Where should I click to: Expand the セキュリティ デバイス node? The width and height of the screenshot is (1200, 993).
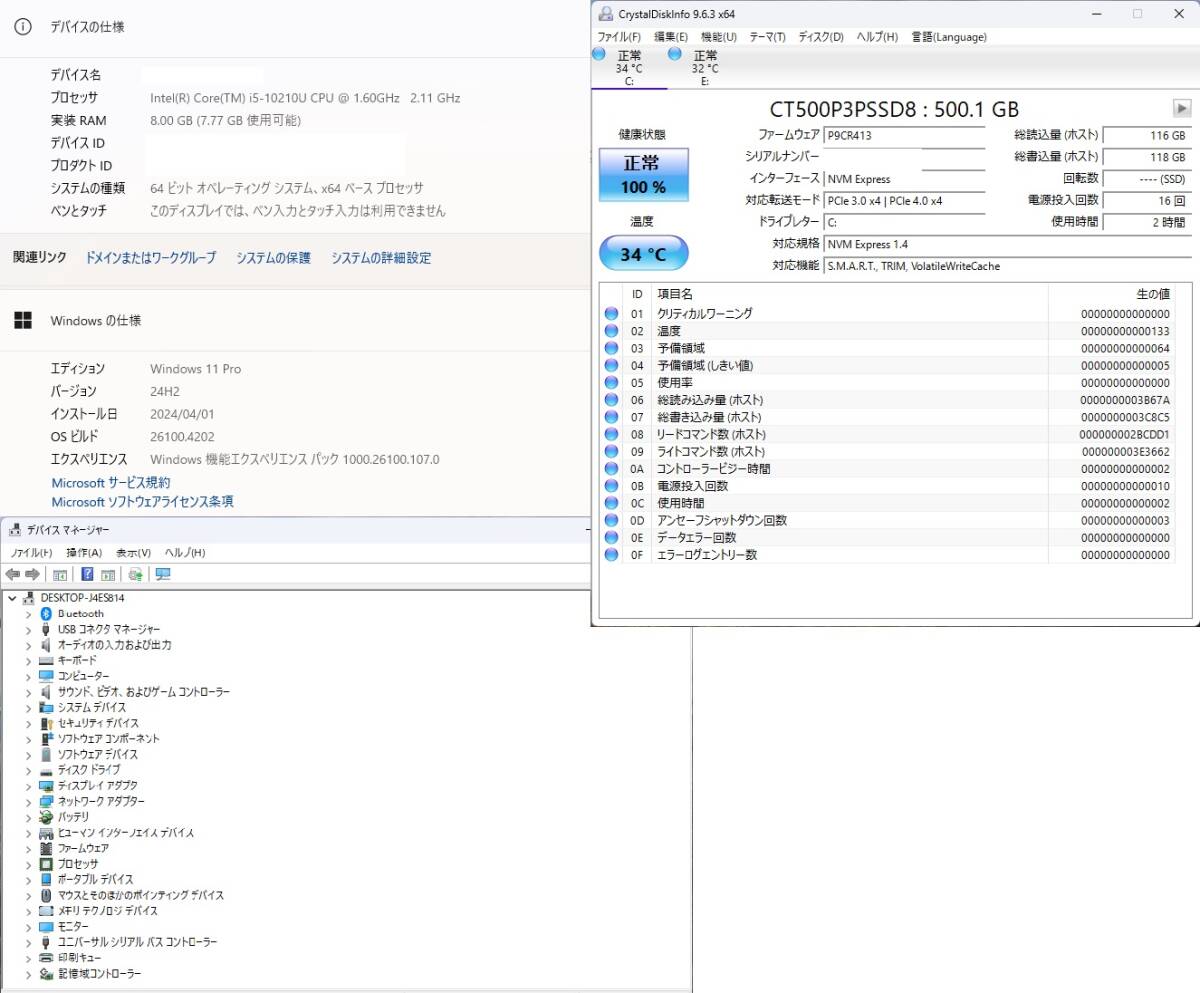tap(28, 723)
